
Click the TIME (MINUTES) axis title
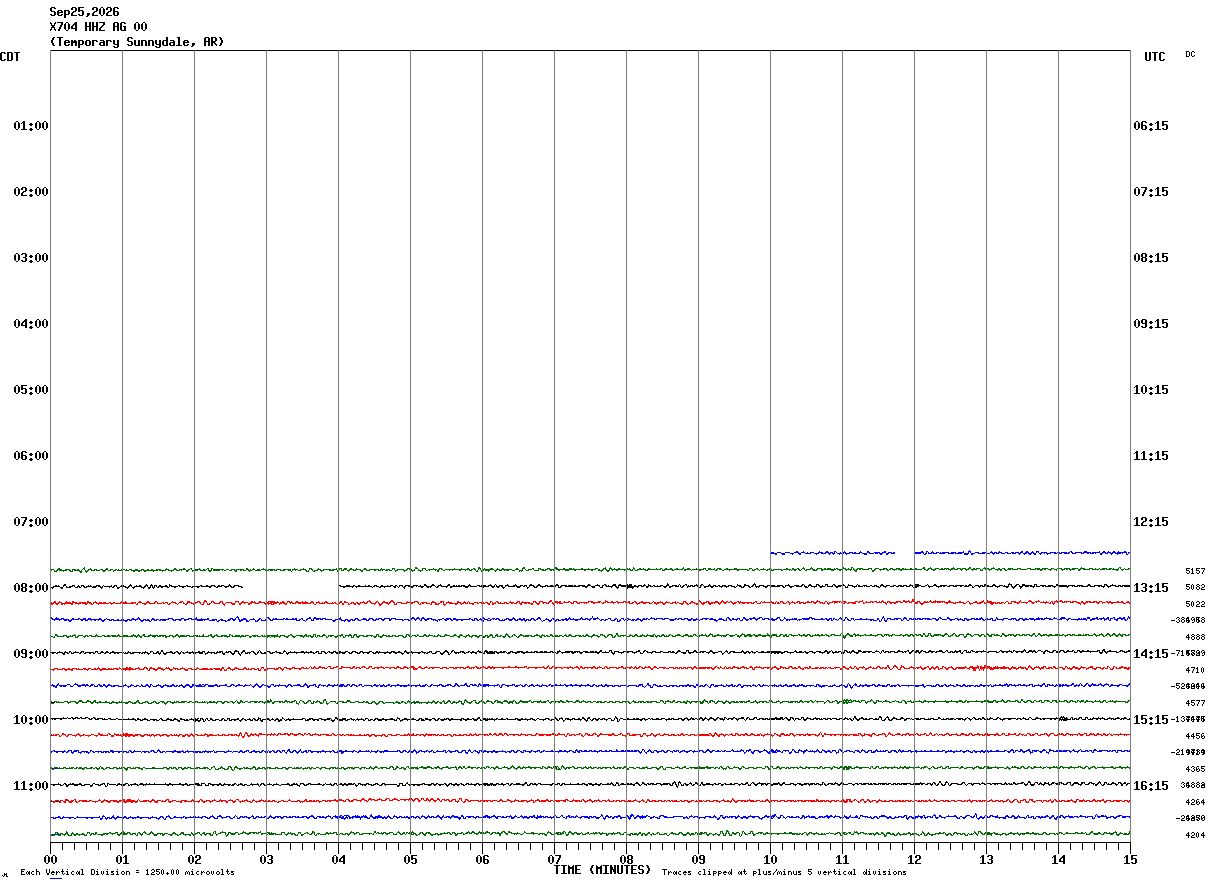(602, 870)
